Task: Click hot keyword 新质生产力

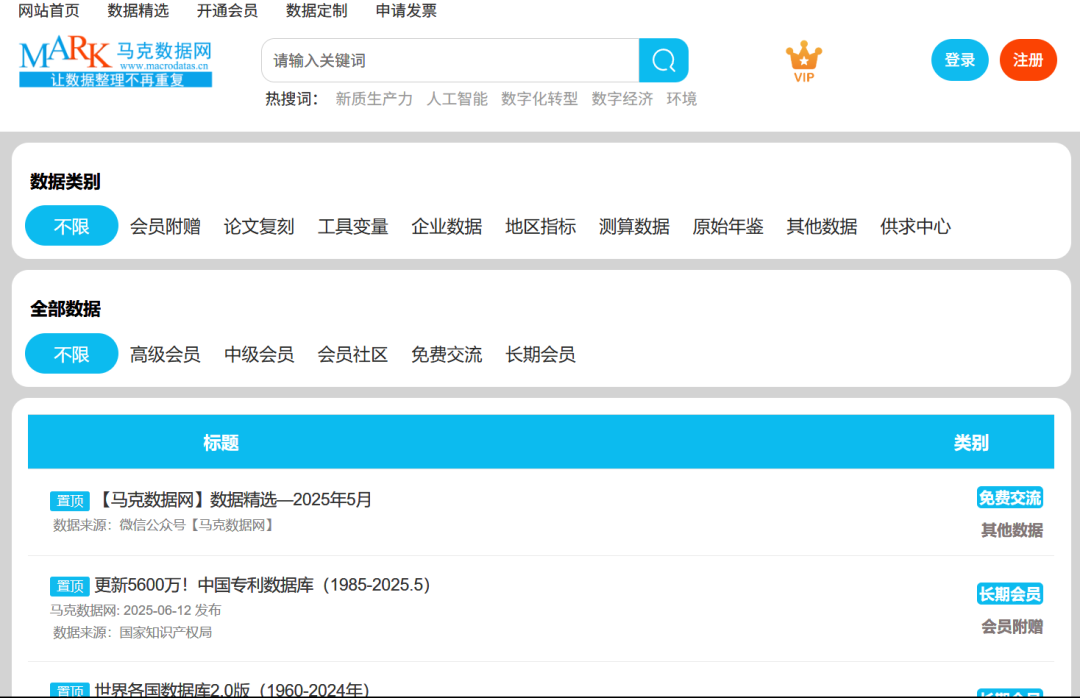Action: 374,99
